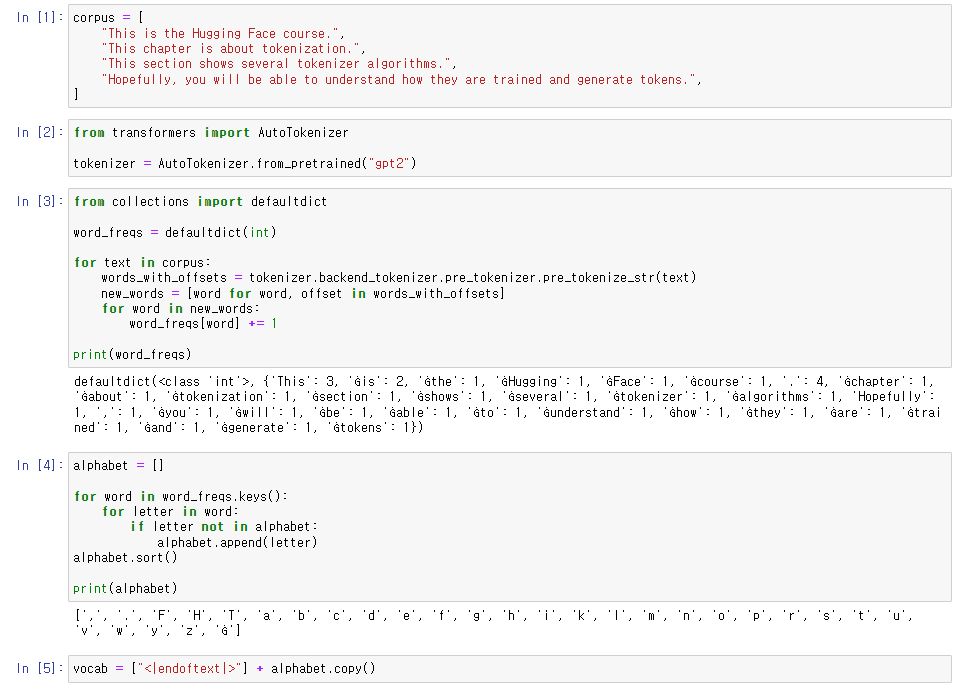Image resolution: width=961 pixels, height=687 pixels.
Task: Click the new_words list comprehension line
Action: tap(303, 294)
